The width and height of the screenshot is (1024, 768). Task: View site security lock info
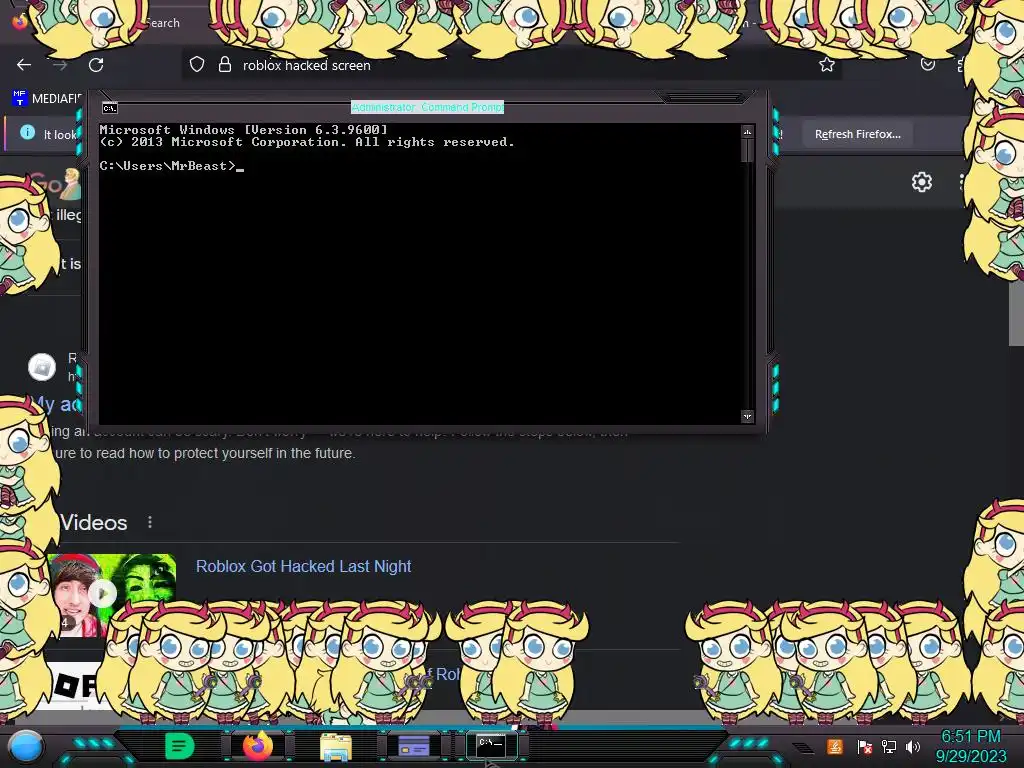tap(225, 65)
